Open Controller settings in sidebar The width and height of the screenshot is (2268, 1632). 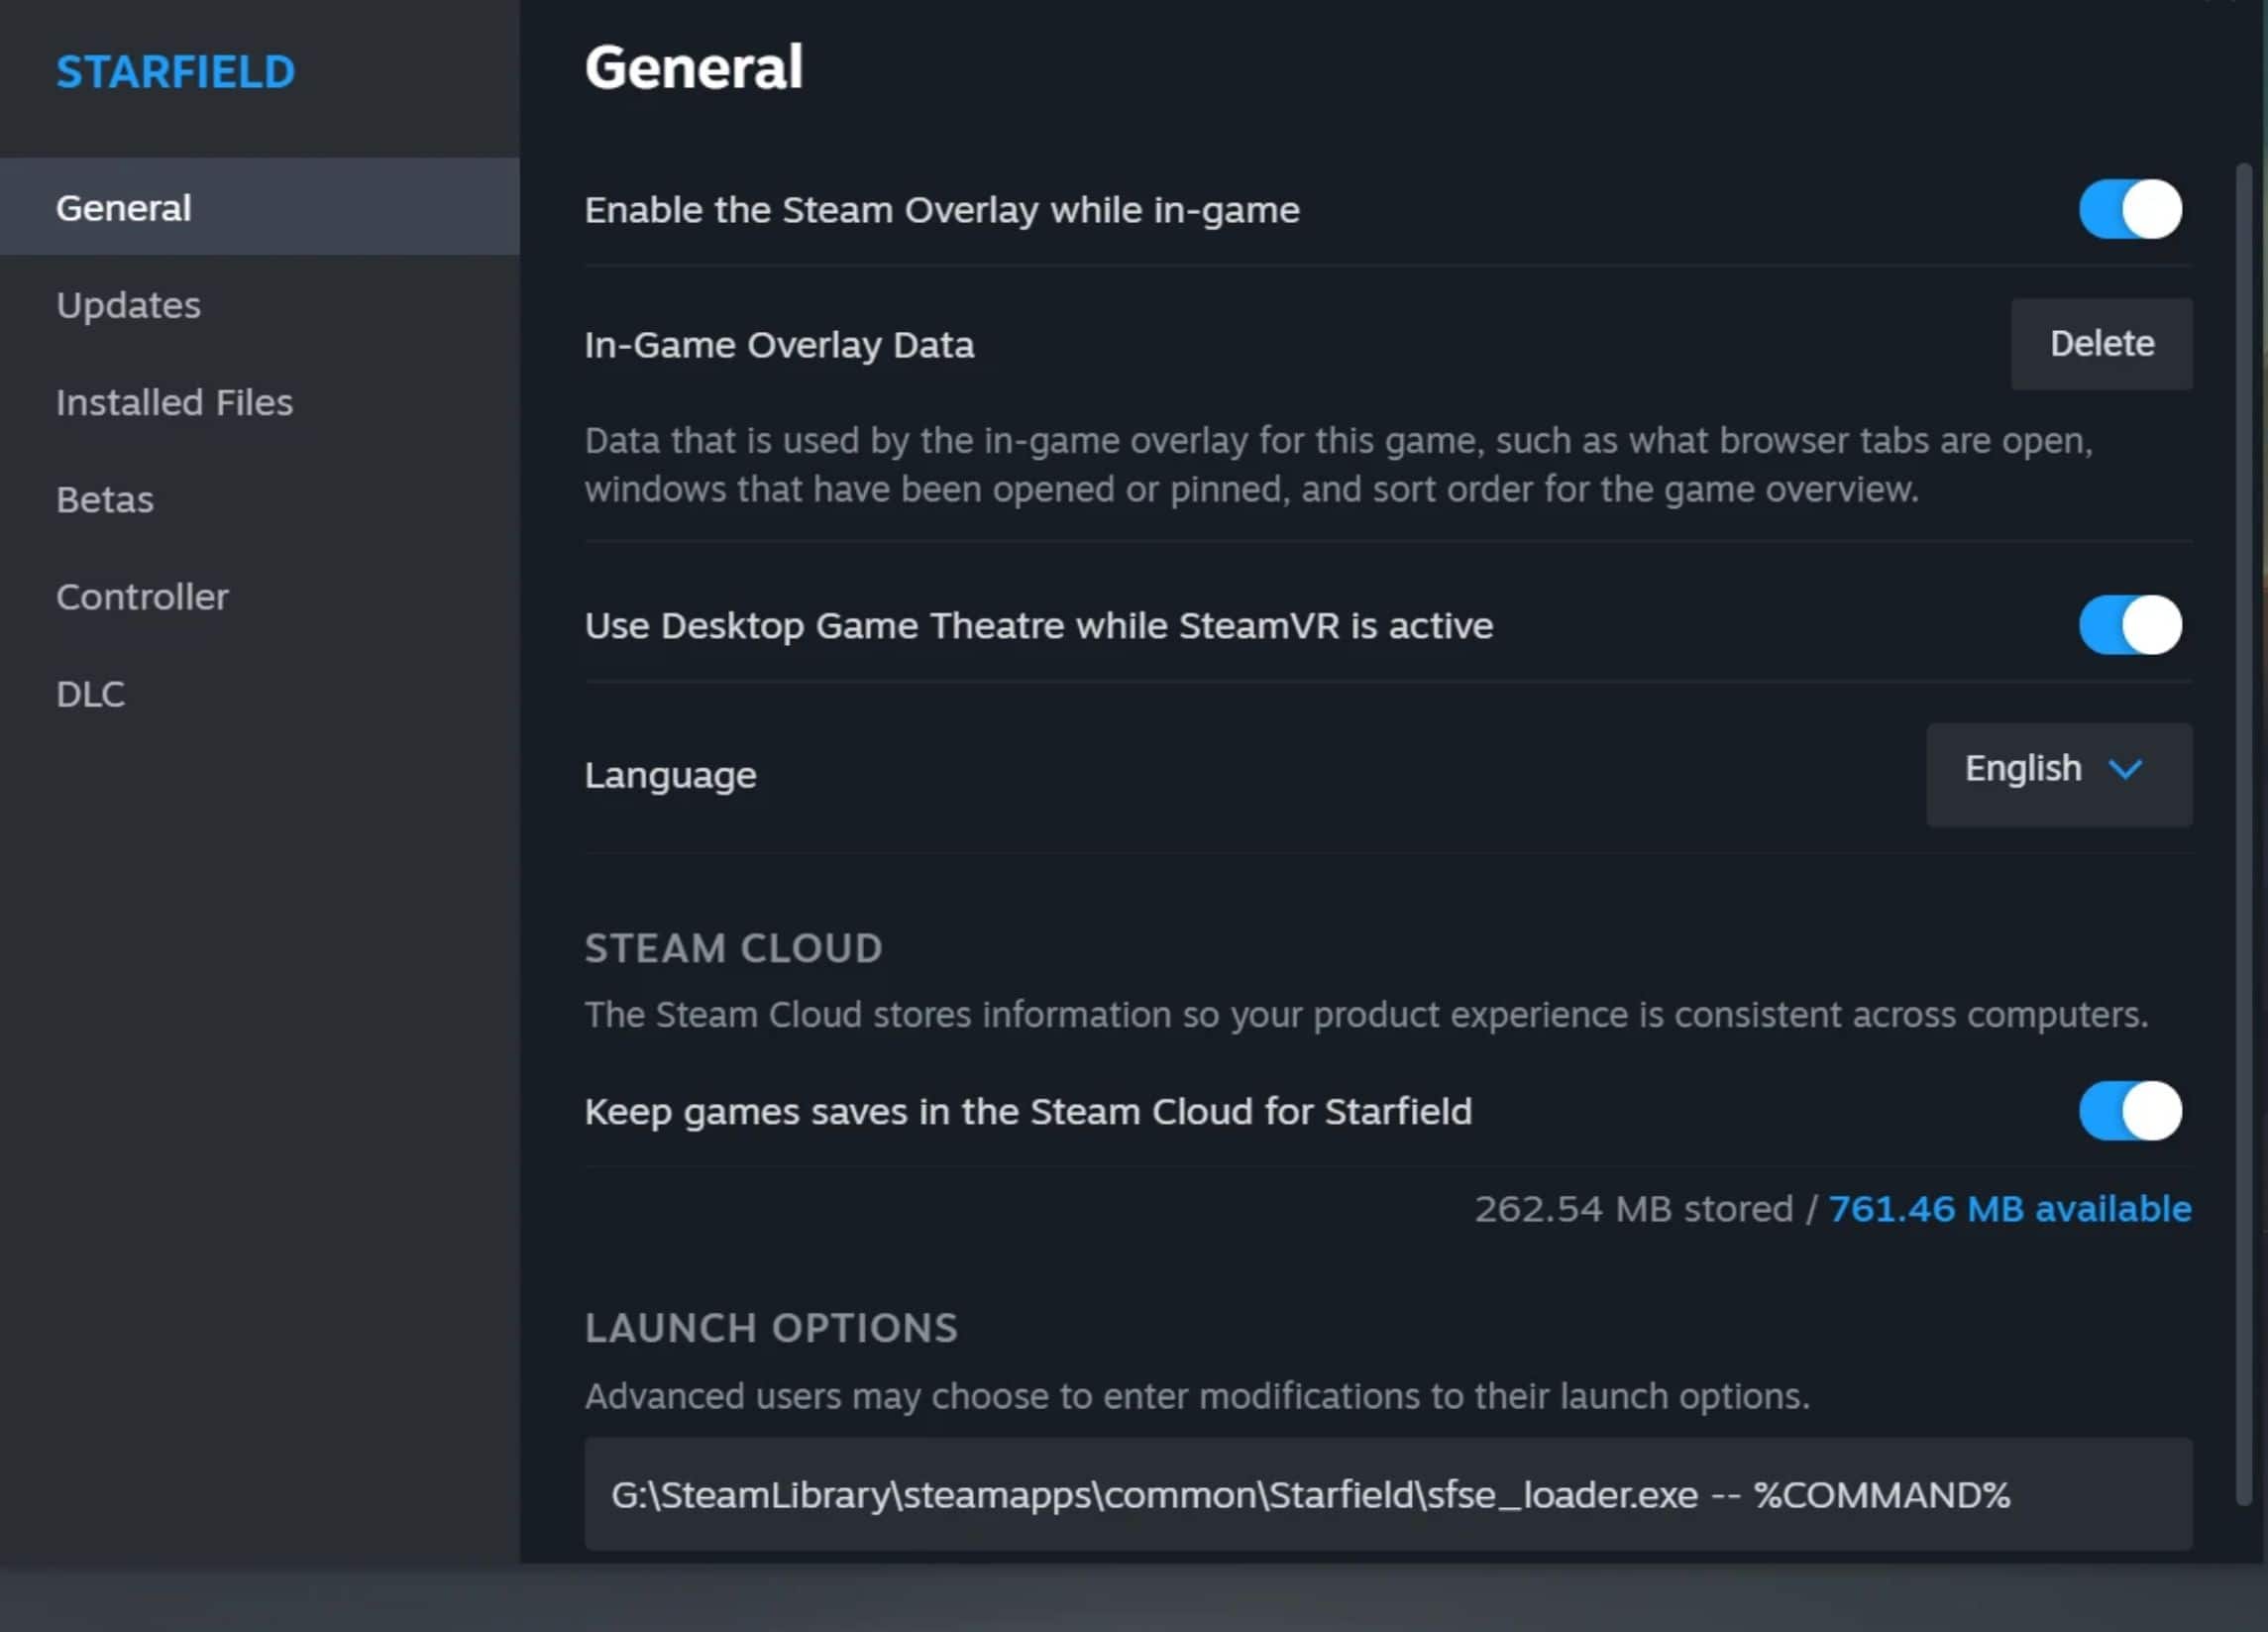pos(142,597)
